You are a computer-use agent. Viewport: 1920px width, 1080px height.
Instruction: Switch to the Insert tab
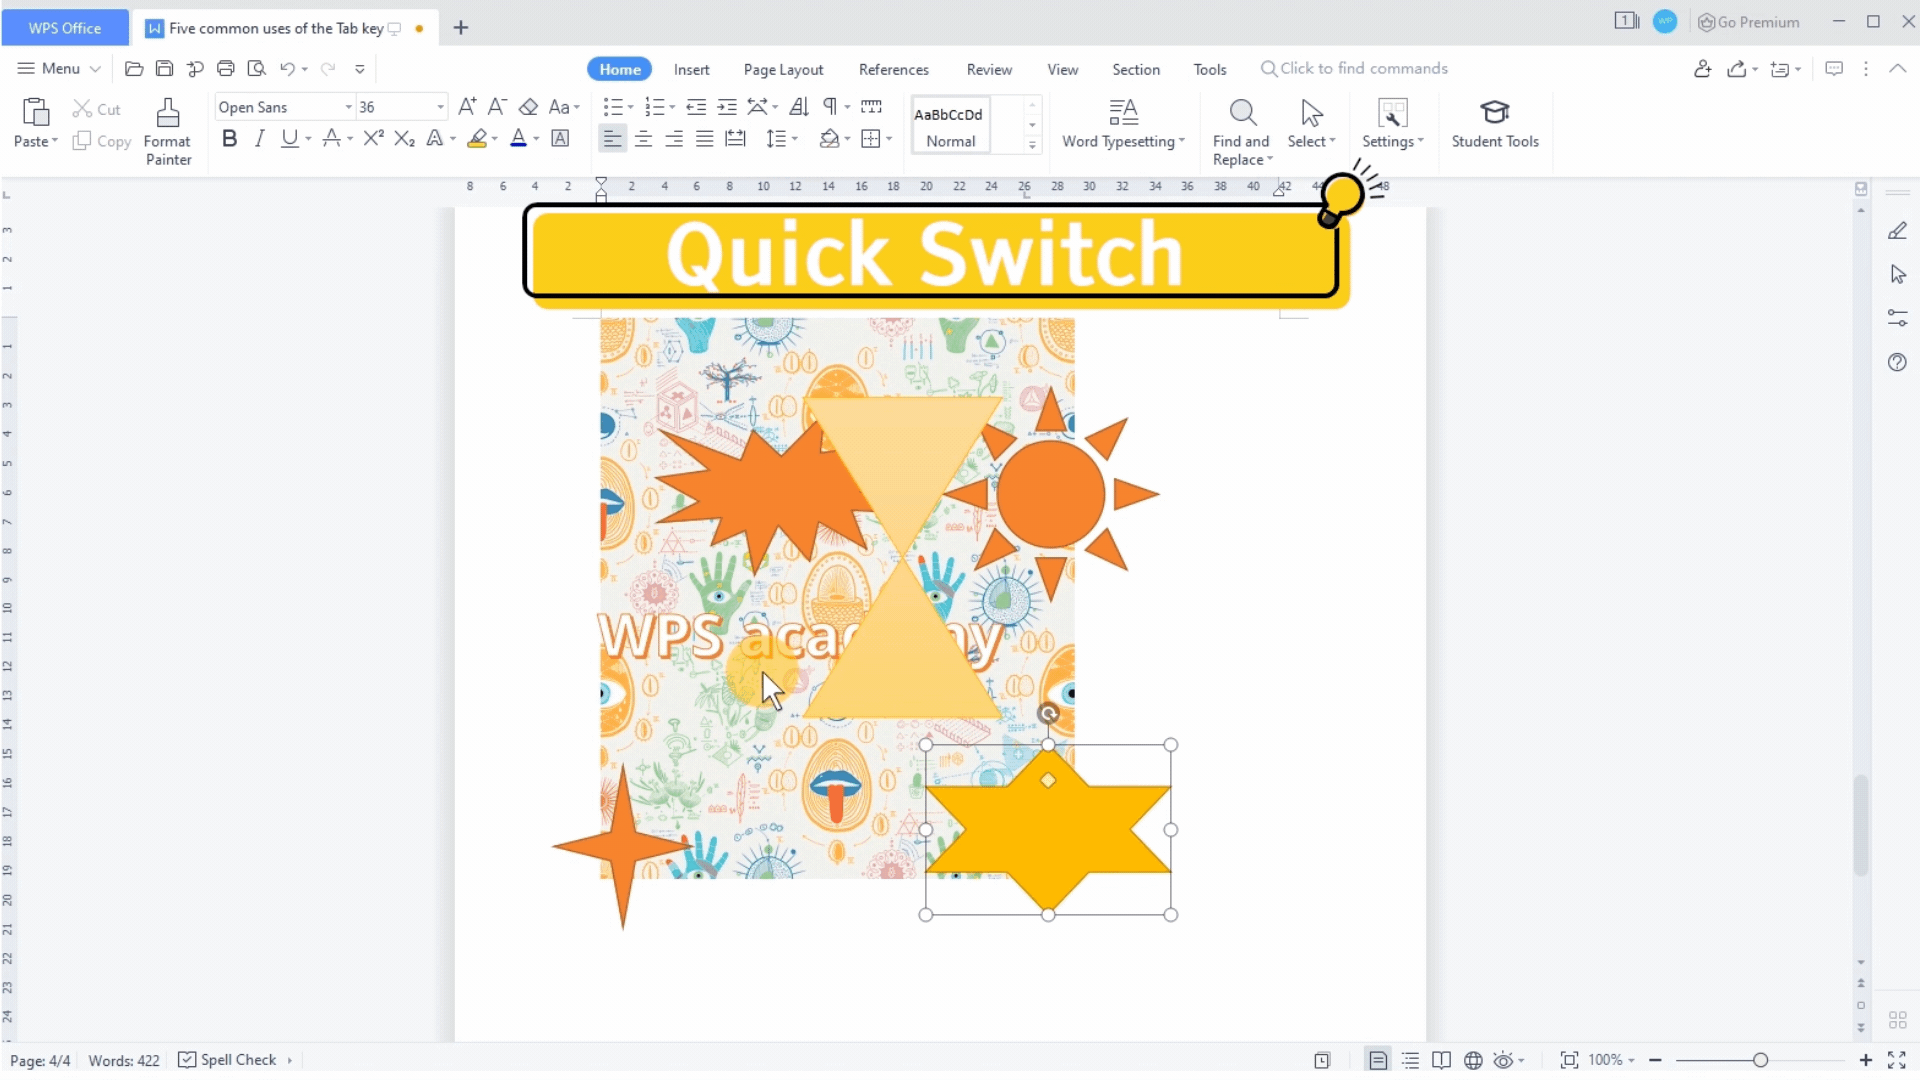[x=691, y=69]
